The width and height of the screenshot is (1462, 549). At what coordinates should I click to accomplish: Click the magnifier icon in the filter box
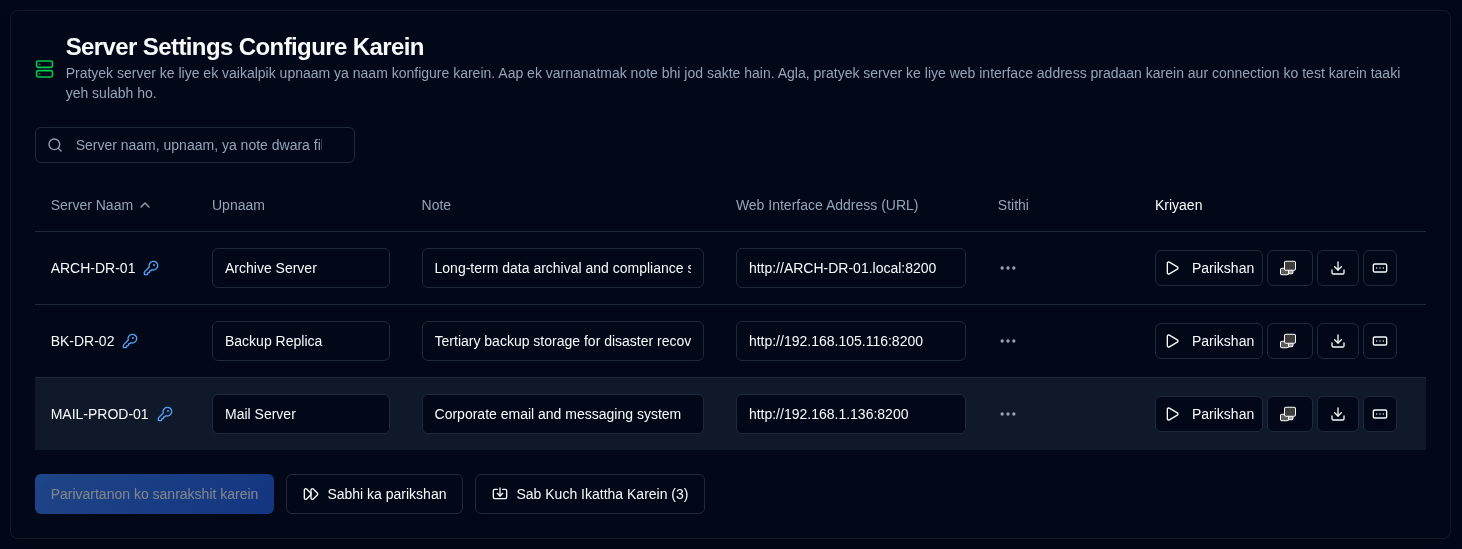tap(55, 145)
